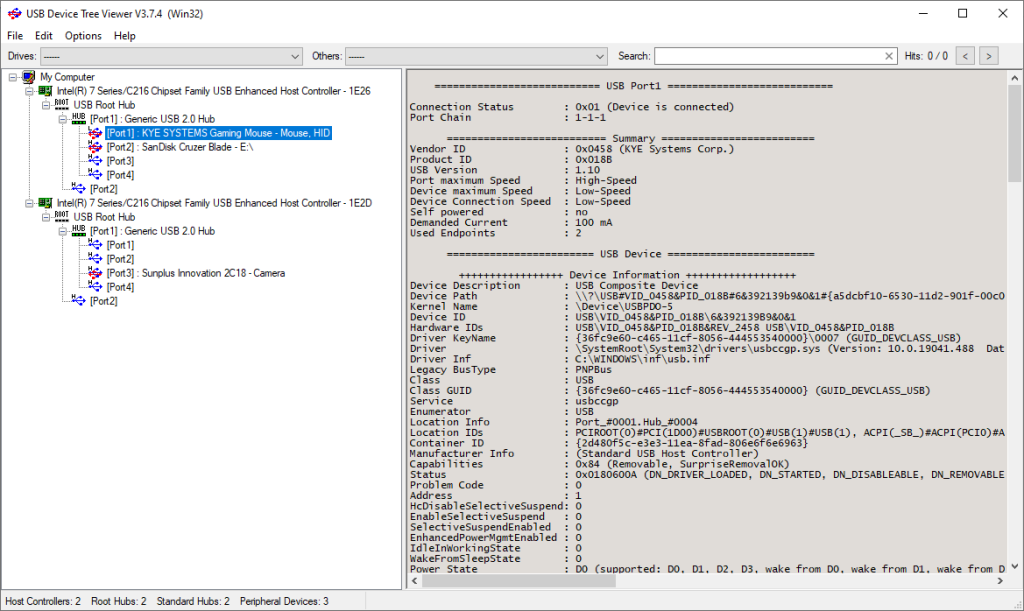Clear the search field with the X button
This screenshot has width=1024, height=611.
click(889, 56)
